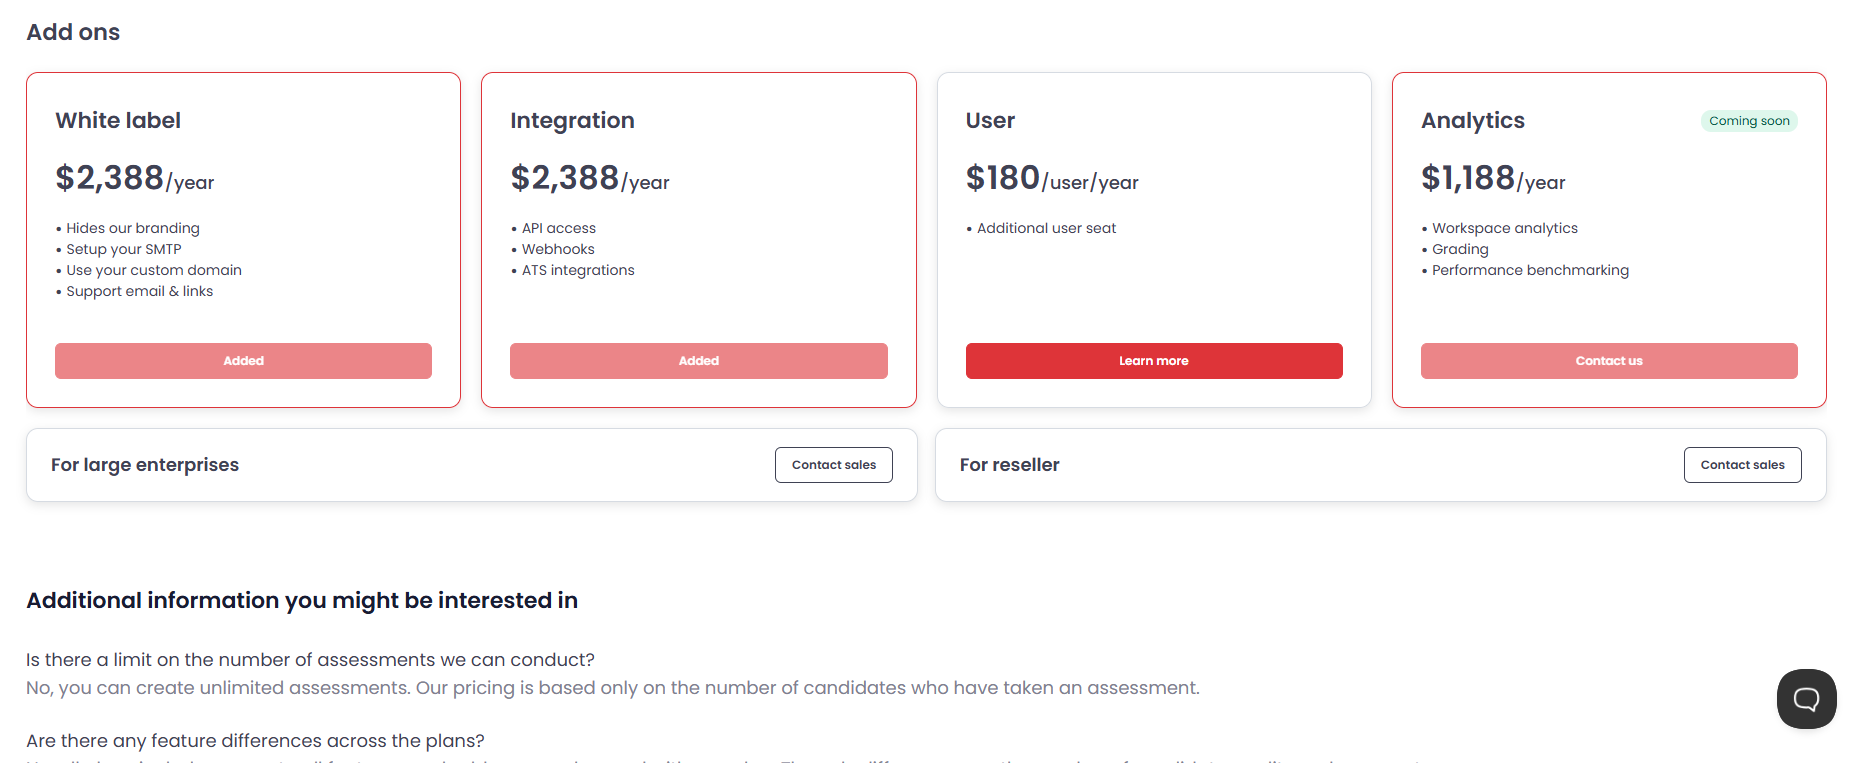Screen dimensions: 1870x763
Task: Click Contact us on the Analytics card
Action: [1608, 361]
